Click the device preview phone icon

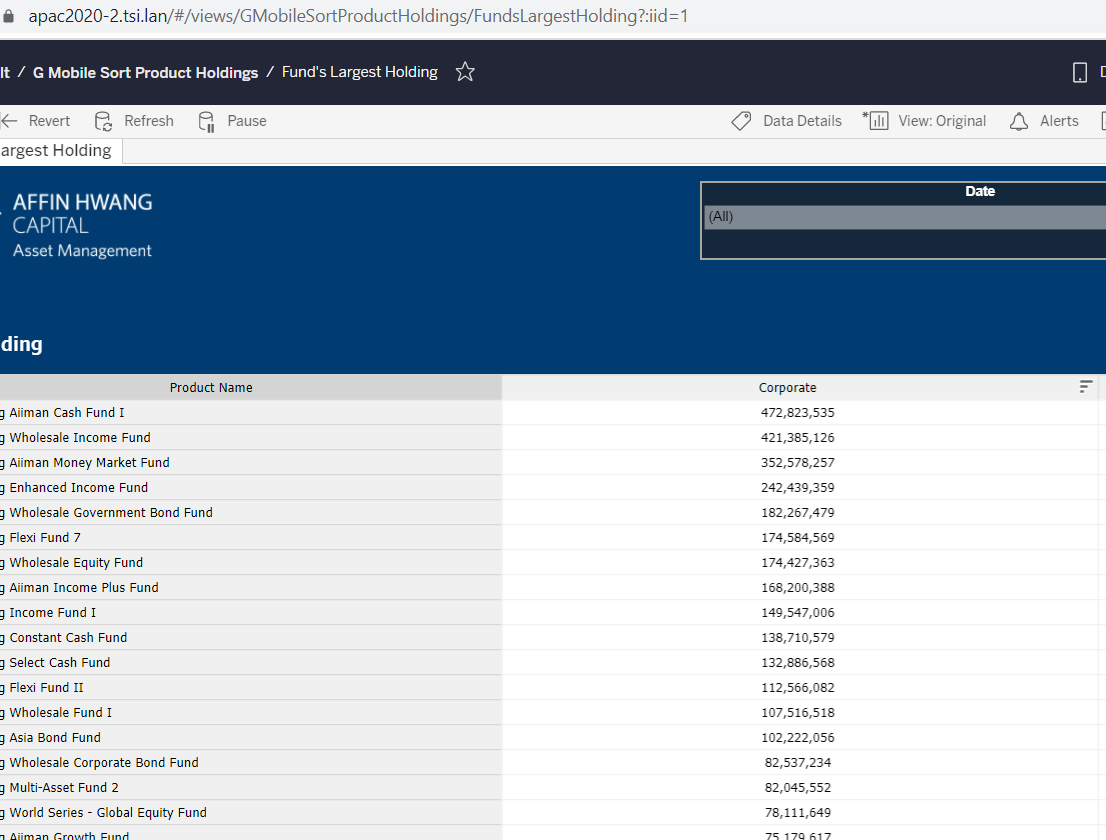1080,72
